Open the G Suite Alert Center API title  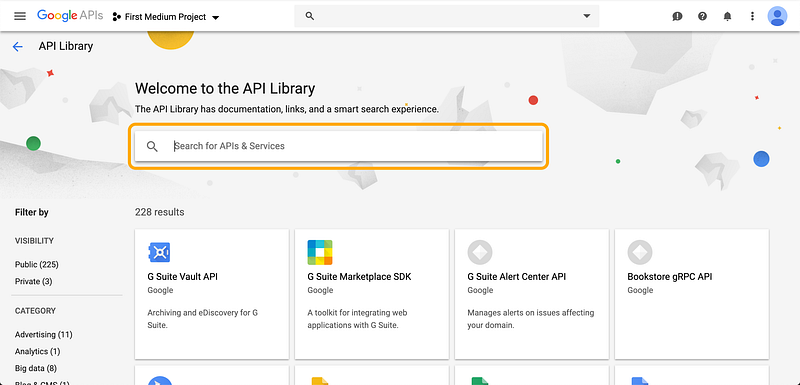[x=517, y=277]
